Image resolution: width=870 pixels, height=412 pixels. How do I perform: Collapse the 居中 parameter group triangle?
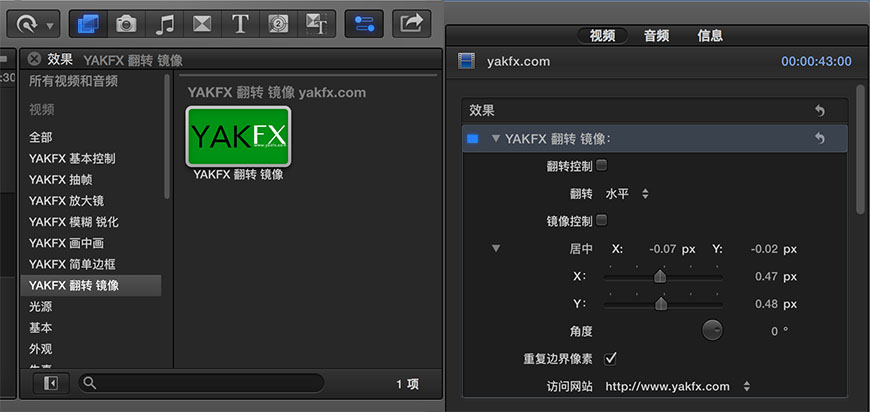click(x=496, y=248)
